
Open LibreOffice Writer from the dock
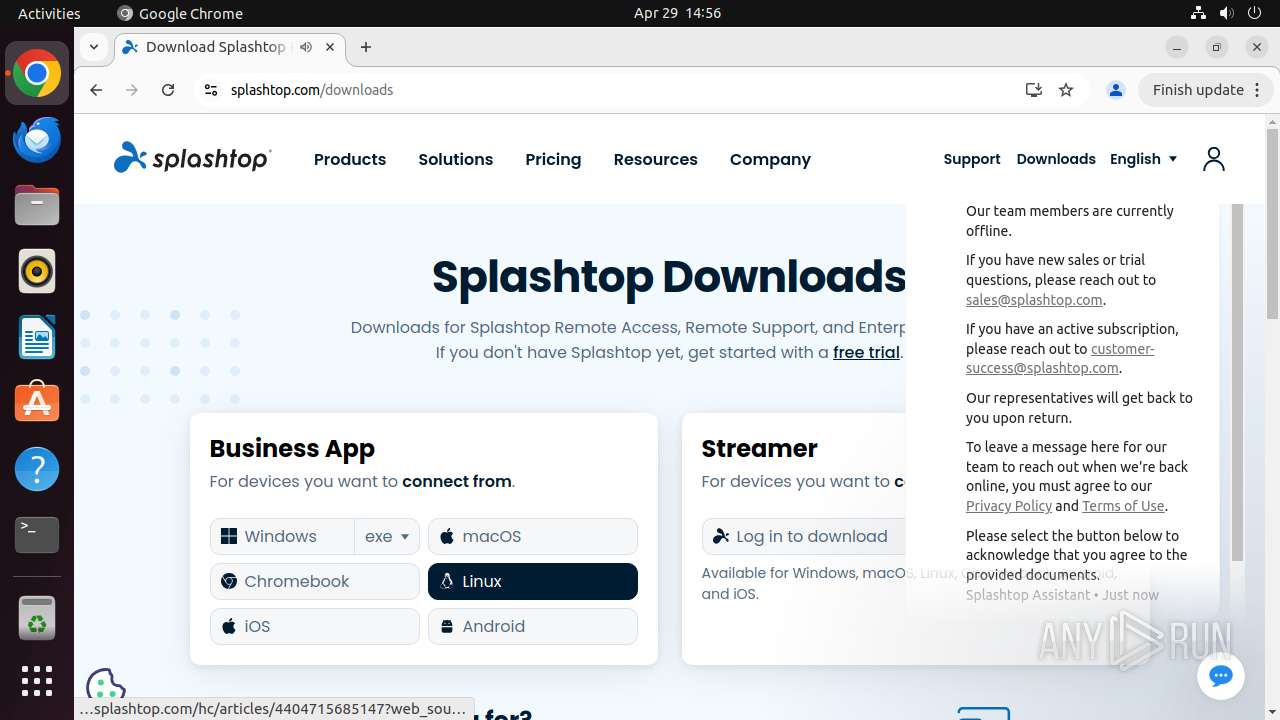[37, 338]
